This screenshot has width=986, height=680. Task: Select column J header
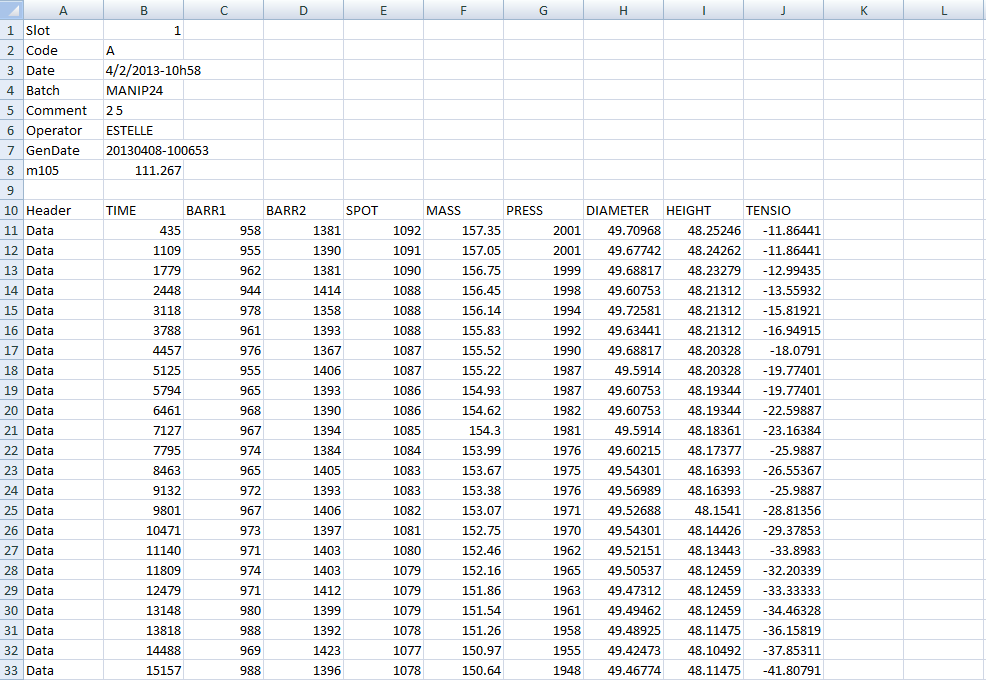[x=784, y=10]
